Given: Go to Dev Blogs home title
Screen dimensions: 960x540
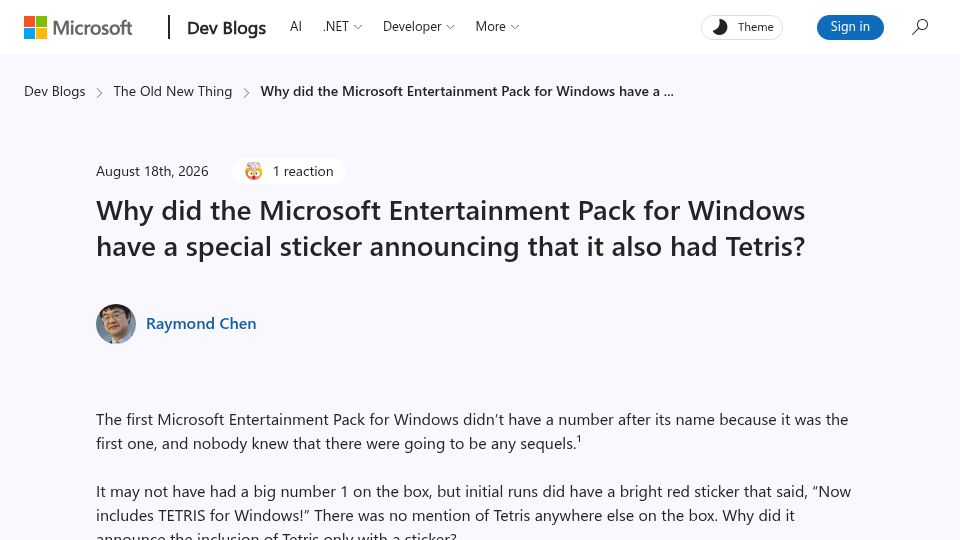Looking at the screenshot, I should tap(227, 28).
